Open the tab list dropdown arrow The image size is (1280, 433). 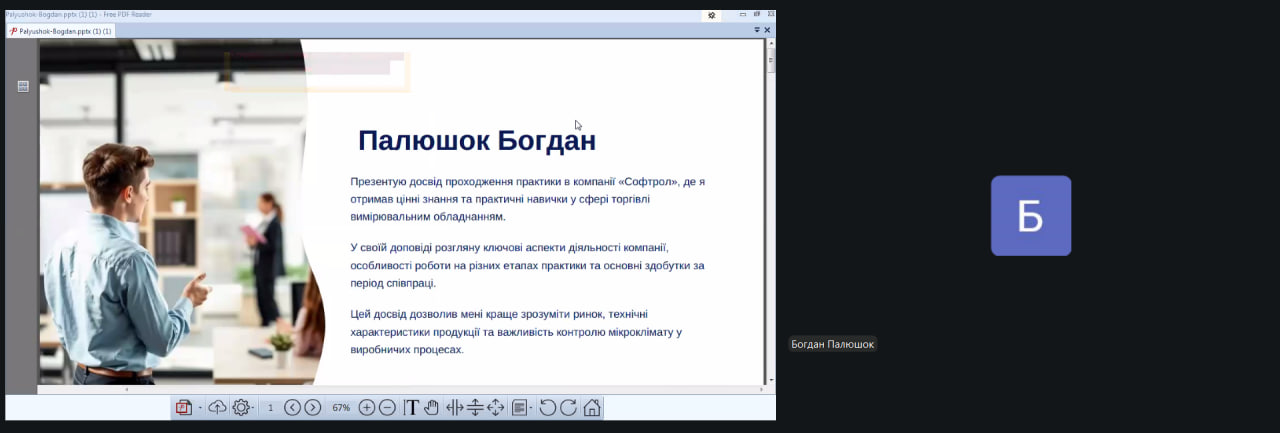[x=757, y=31]
